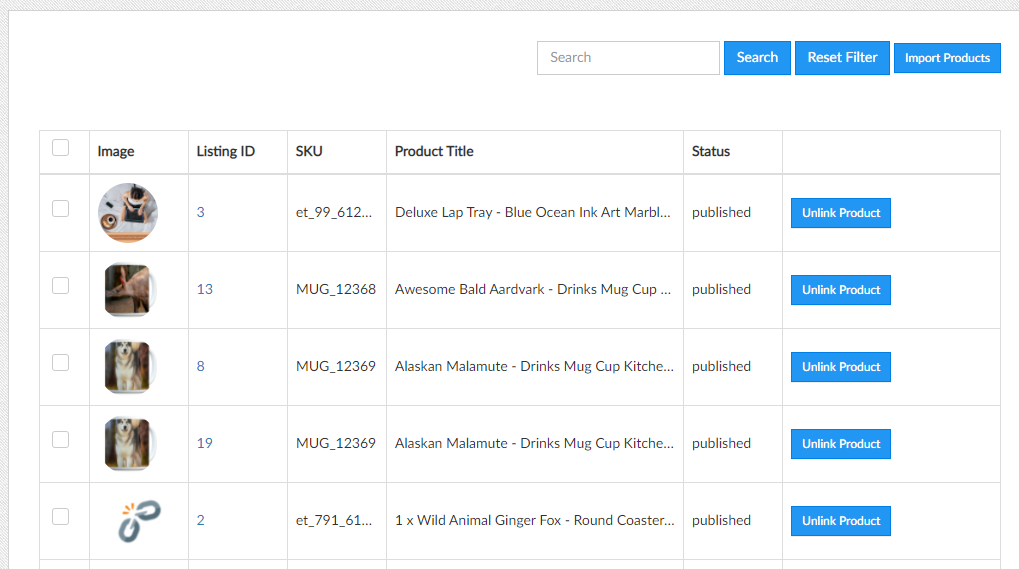1019x569 pixels.
Task: Unlink the Awesome Bald Aardvark product
Action: coord(840,290)
